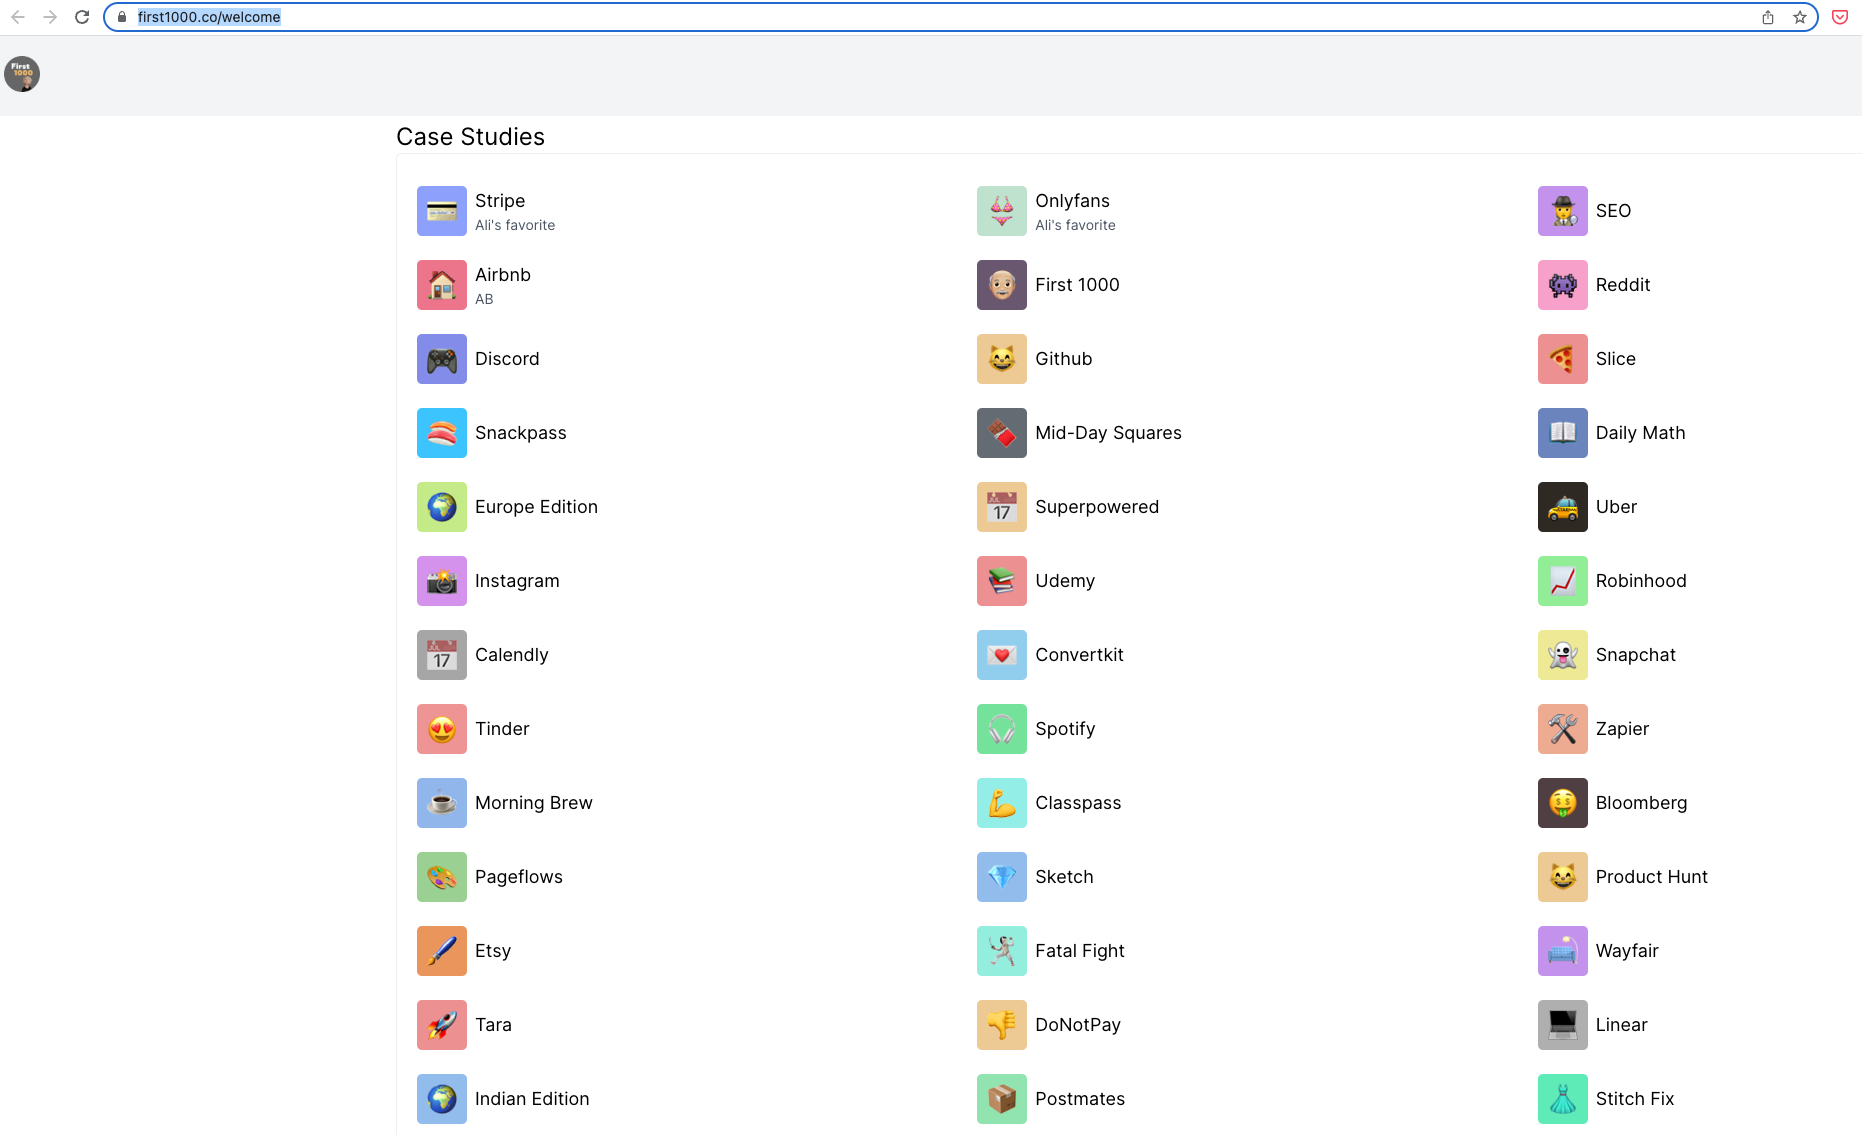
Task: Click the Tinder heart-eyes emoji icon
Action: 442,729
